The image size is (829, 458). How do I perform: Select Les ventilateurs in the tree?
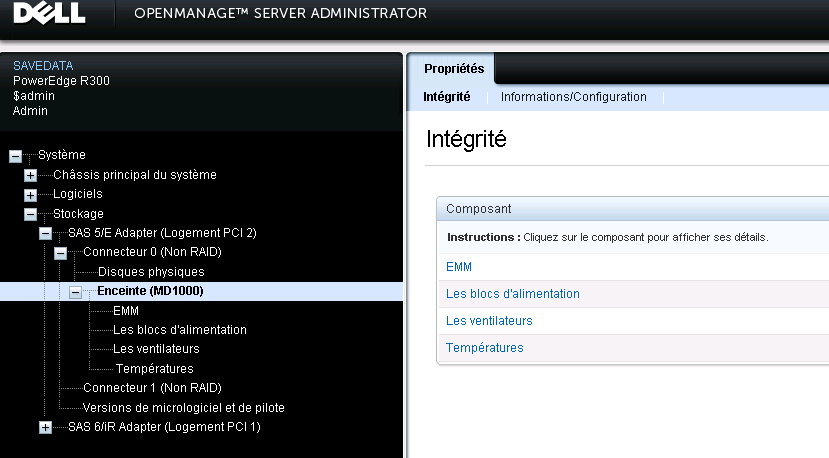click(156, 349)
